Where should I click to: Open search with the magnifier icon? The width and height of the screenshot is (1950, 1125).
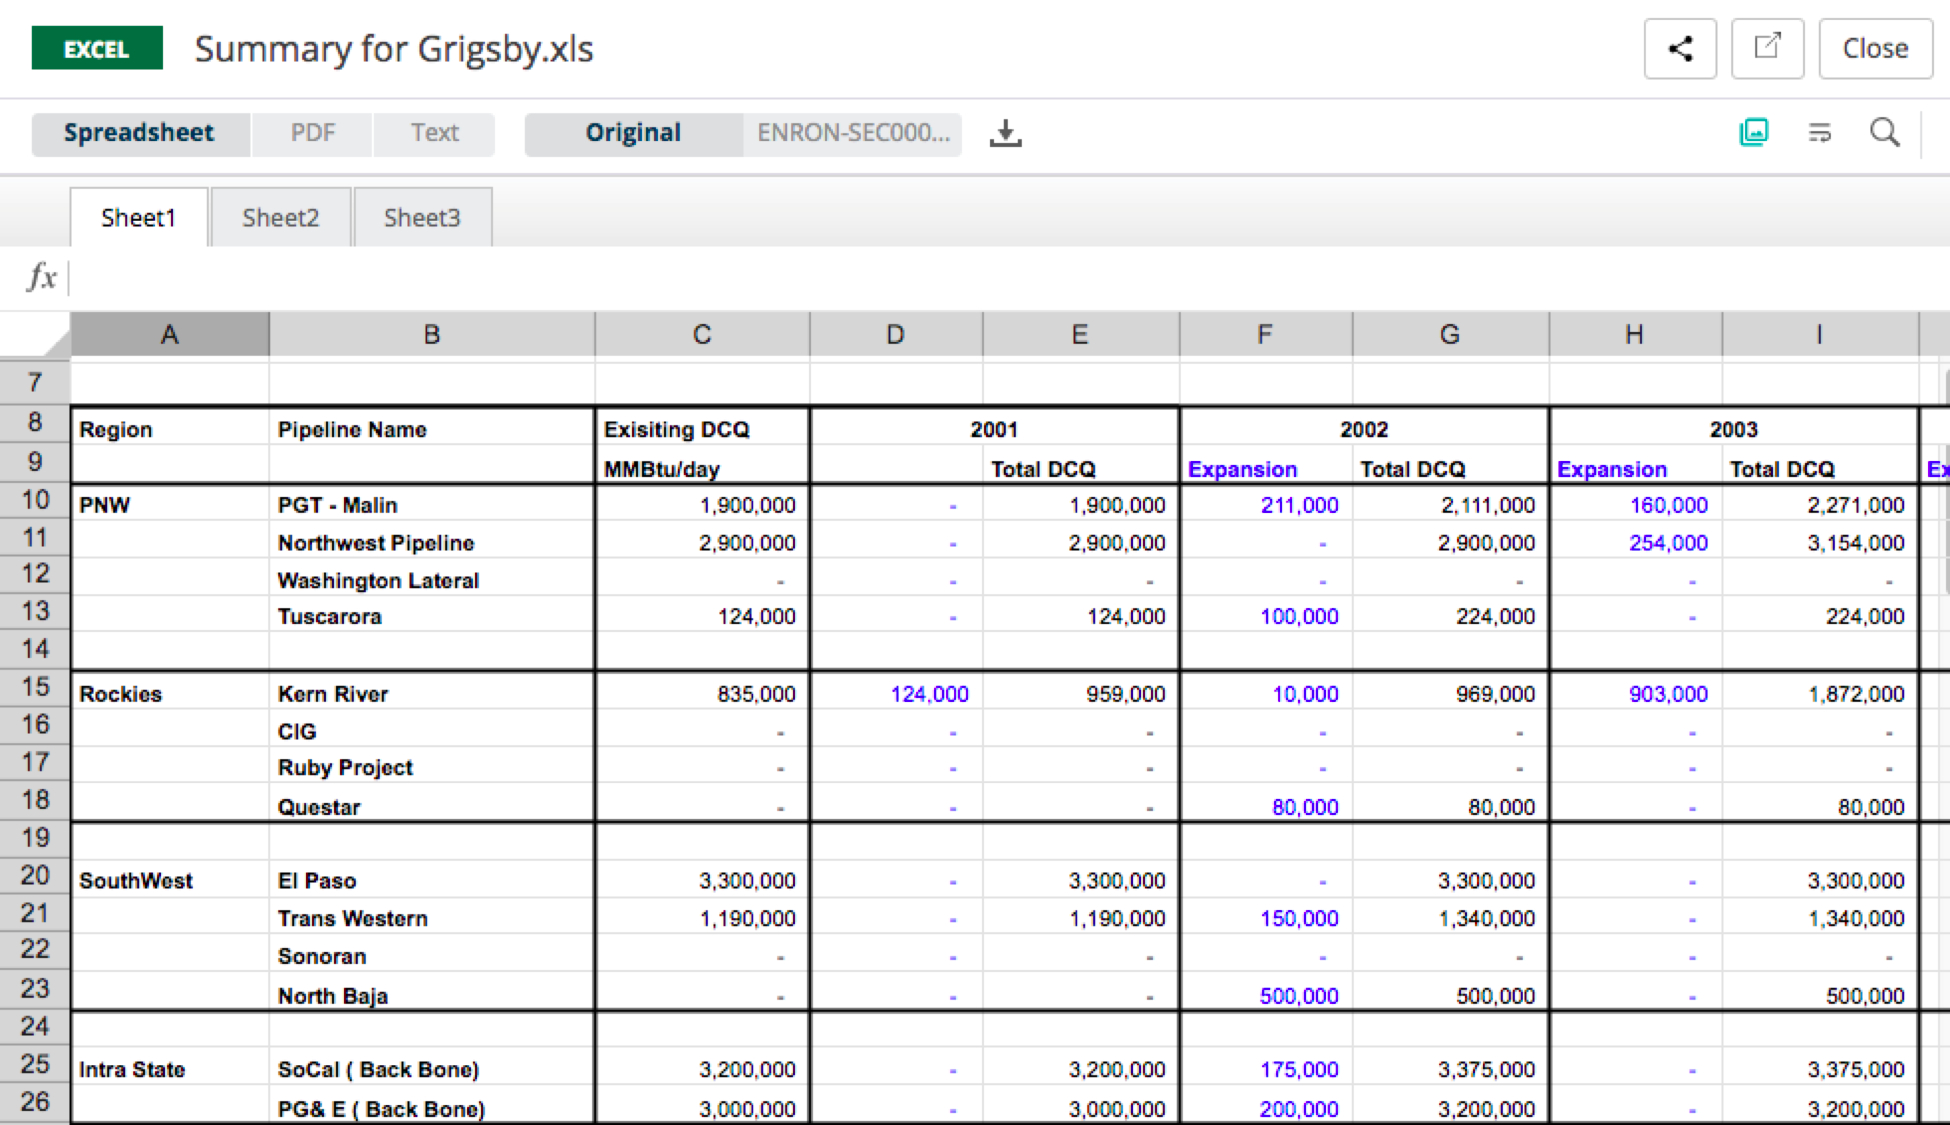(1885, 132)
